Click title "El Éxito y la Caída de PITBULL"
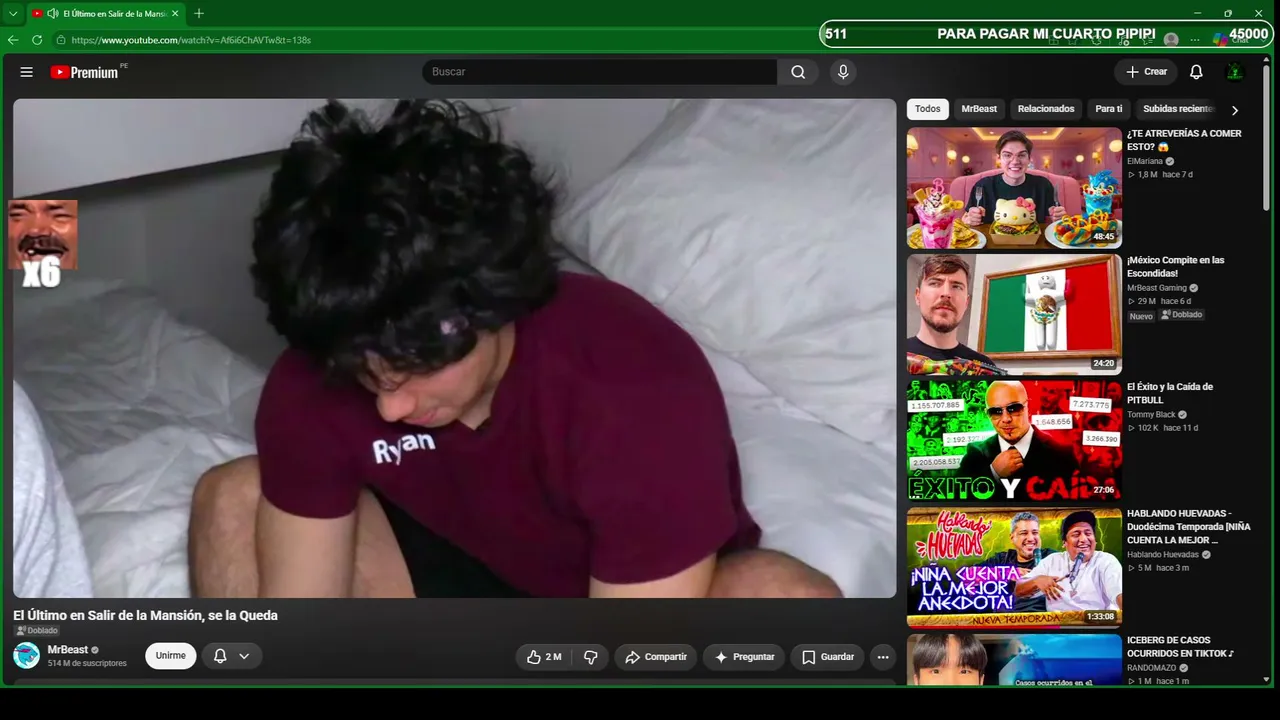 coord(1170,394)
